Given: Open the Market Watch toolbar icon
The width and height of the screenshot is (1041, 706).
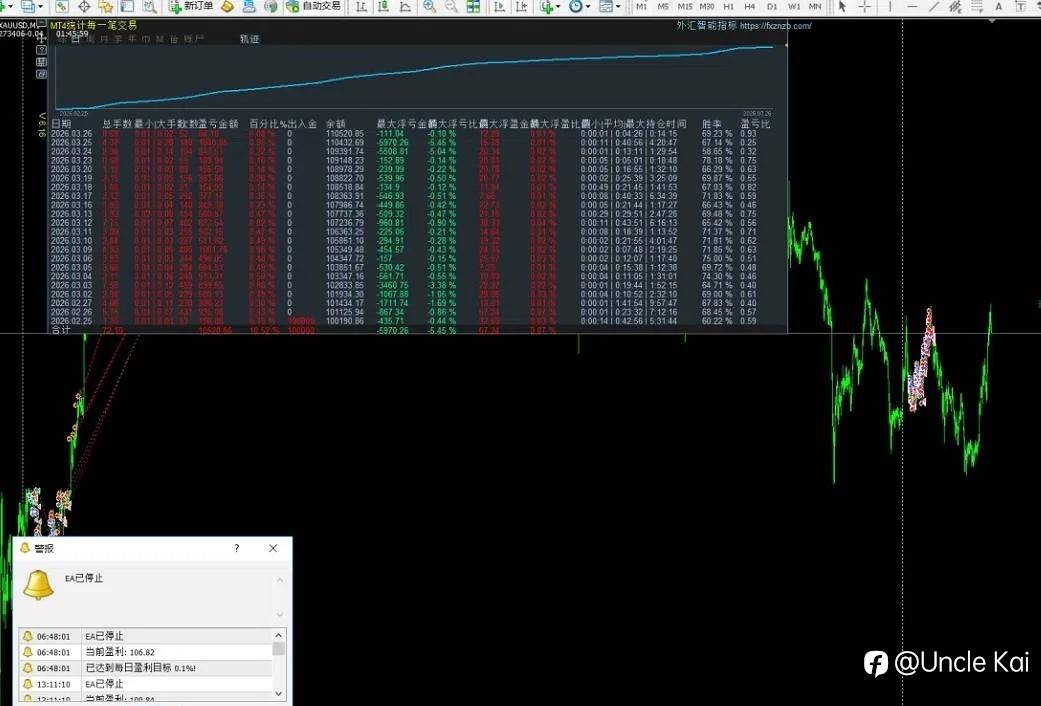Looking at the screenshot, I should tap(62, 7).
